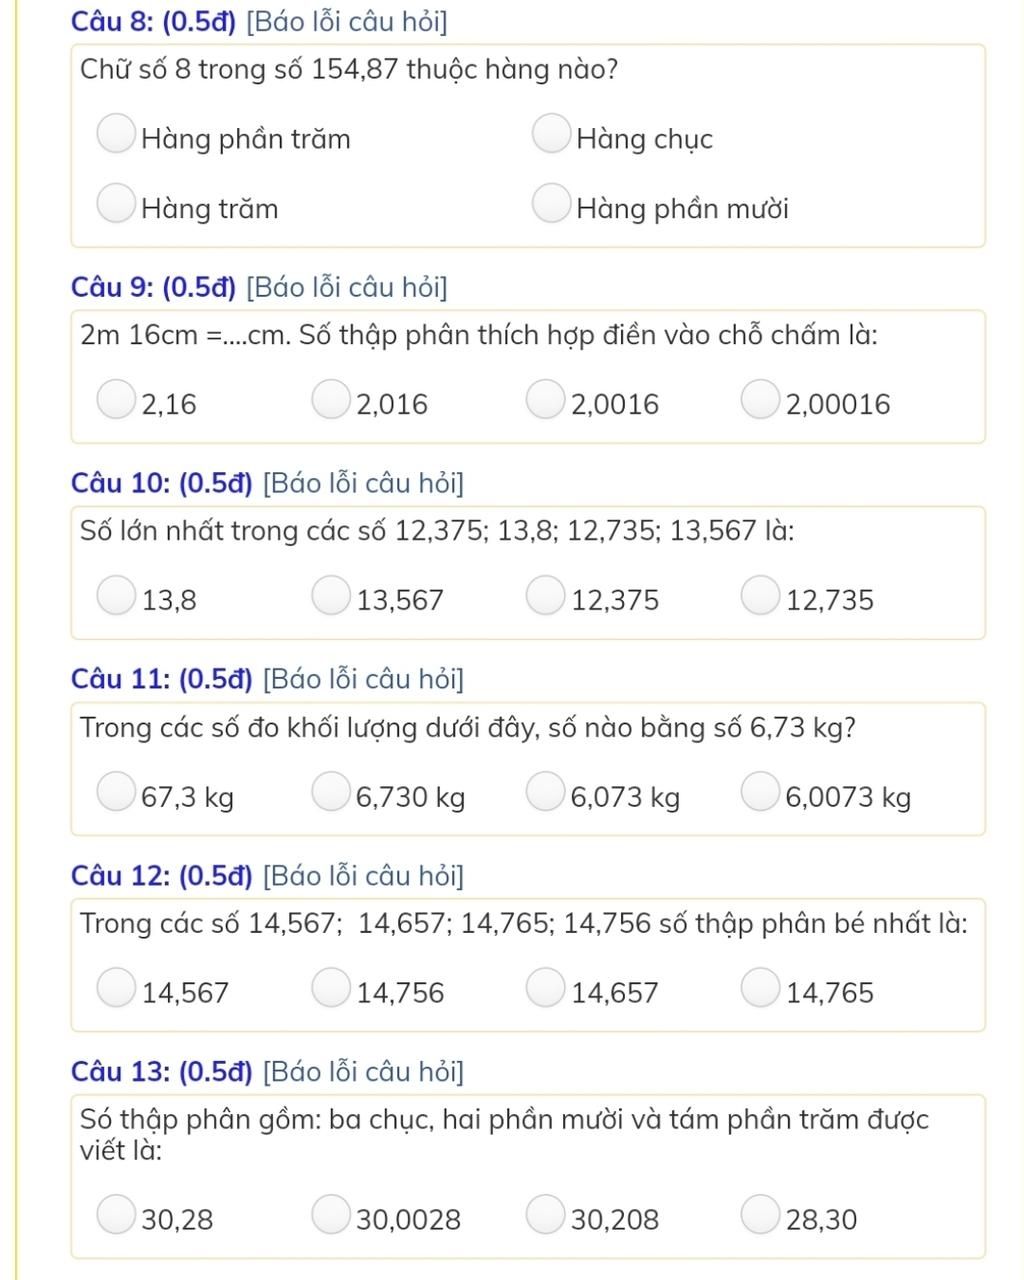Screen dimensions: 1024x1280
Task: Select answer 'Hàng phần trăm' for Câu 8
Action: pos(117,134)
